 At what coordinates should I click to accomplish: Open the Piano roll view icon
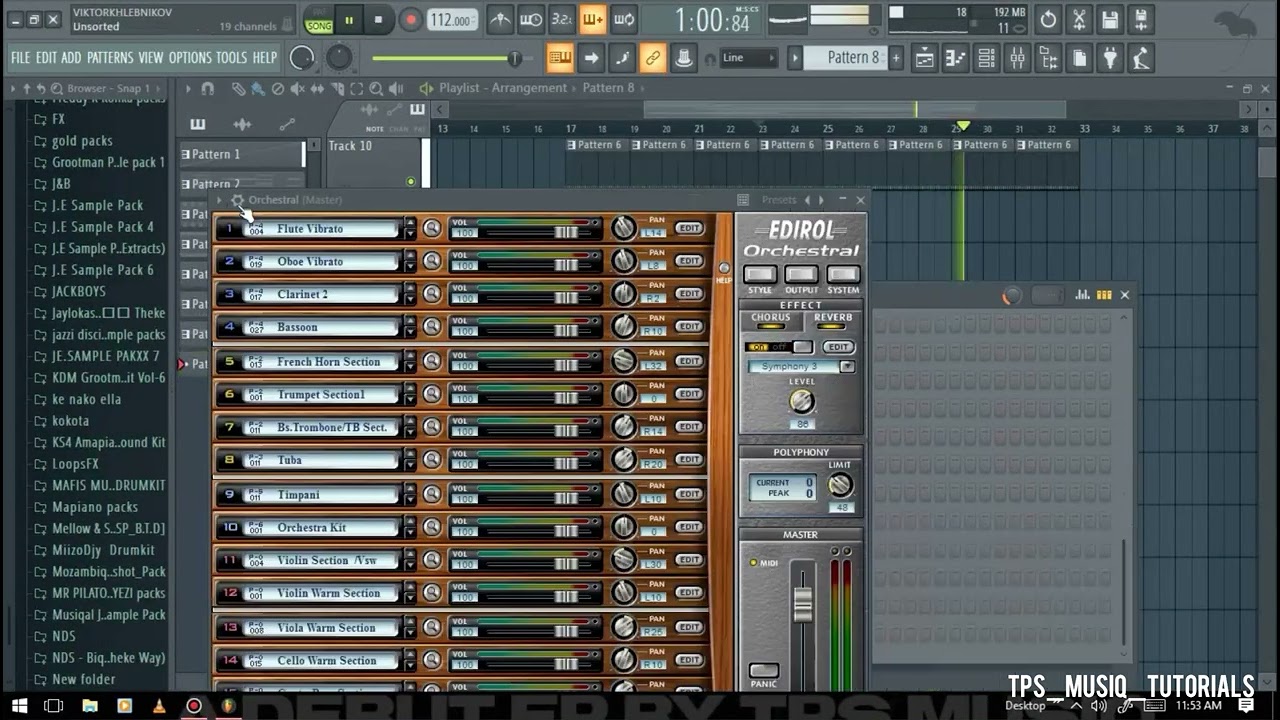tap(955, 59)
